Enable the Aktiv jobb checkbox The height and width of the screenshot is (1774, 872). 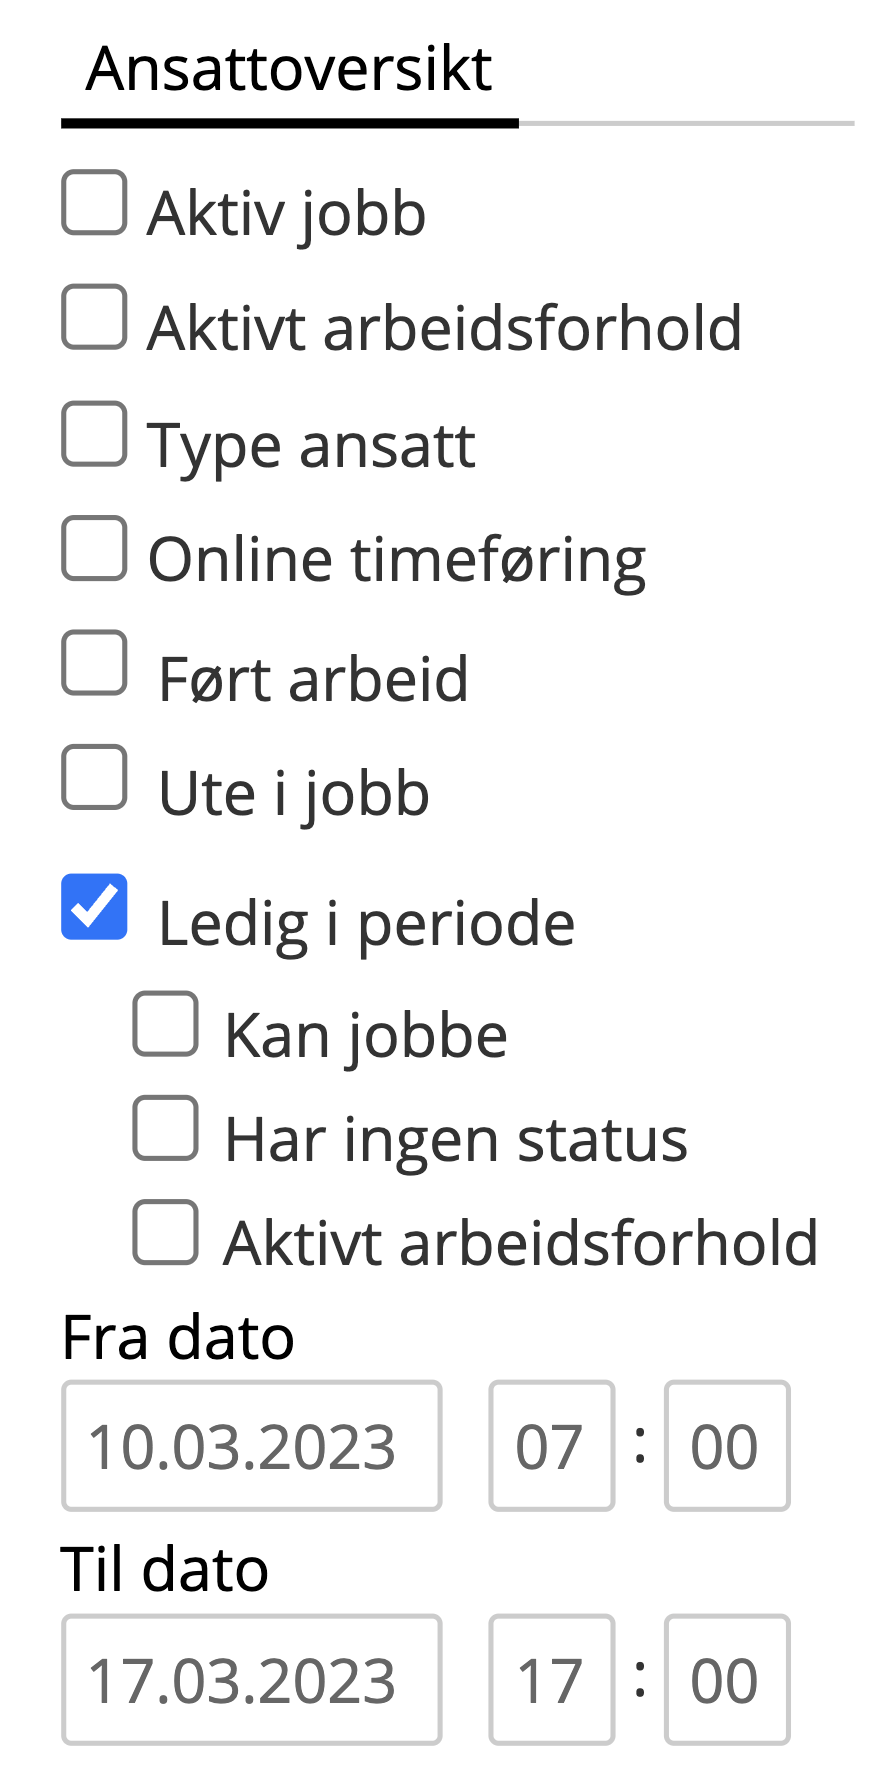pyautogui.click(x=94, y=203)
